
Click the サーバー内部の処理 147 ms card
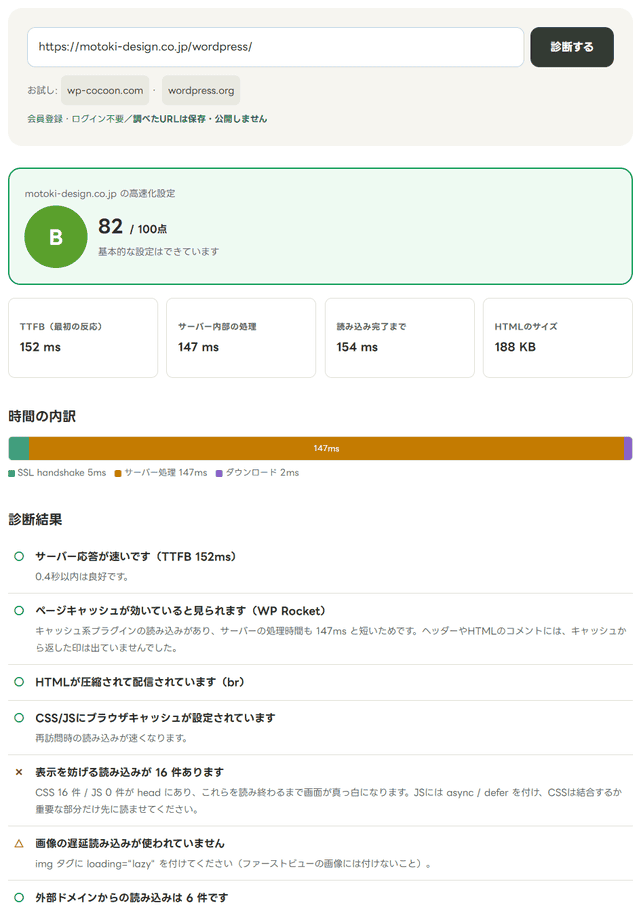(x=241, y=338)
